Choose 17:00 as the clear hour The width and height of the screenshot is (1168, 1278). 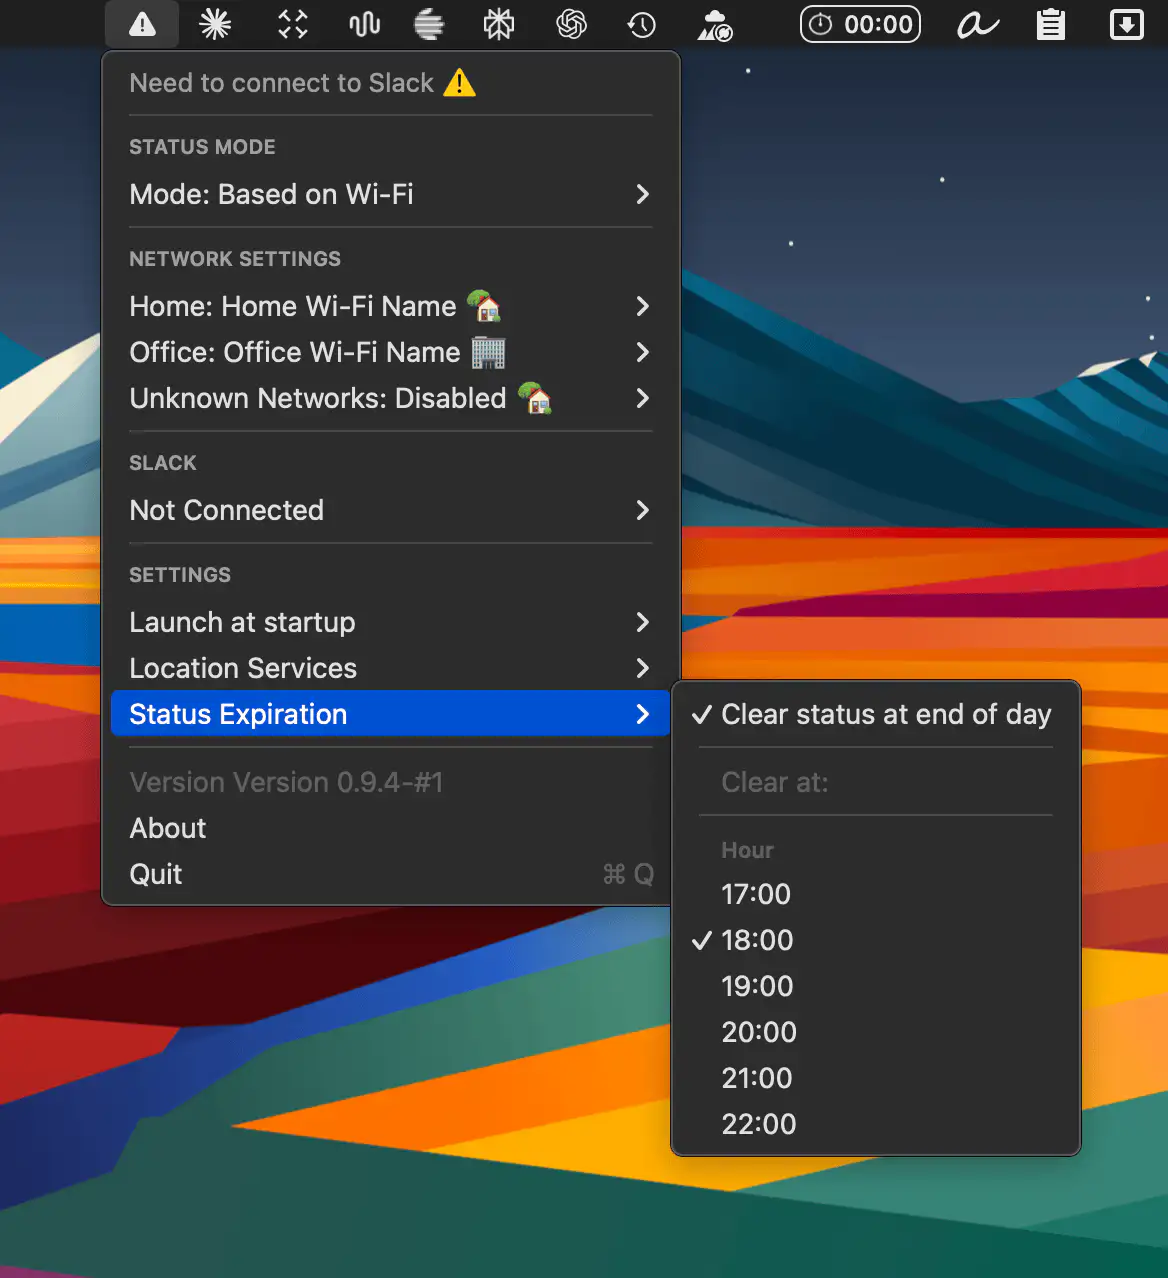coord(756,894)
